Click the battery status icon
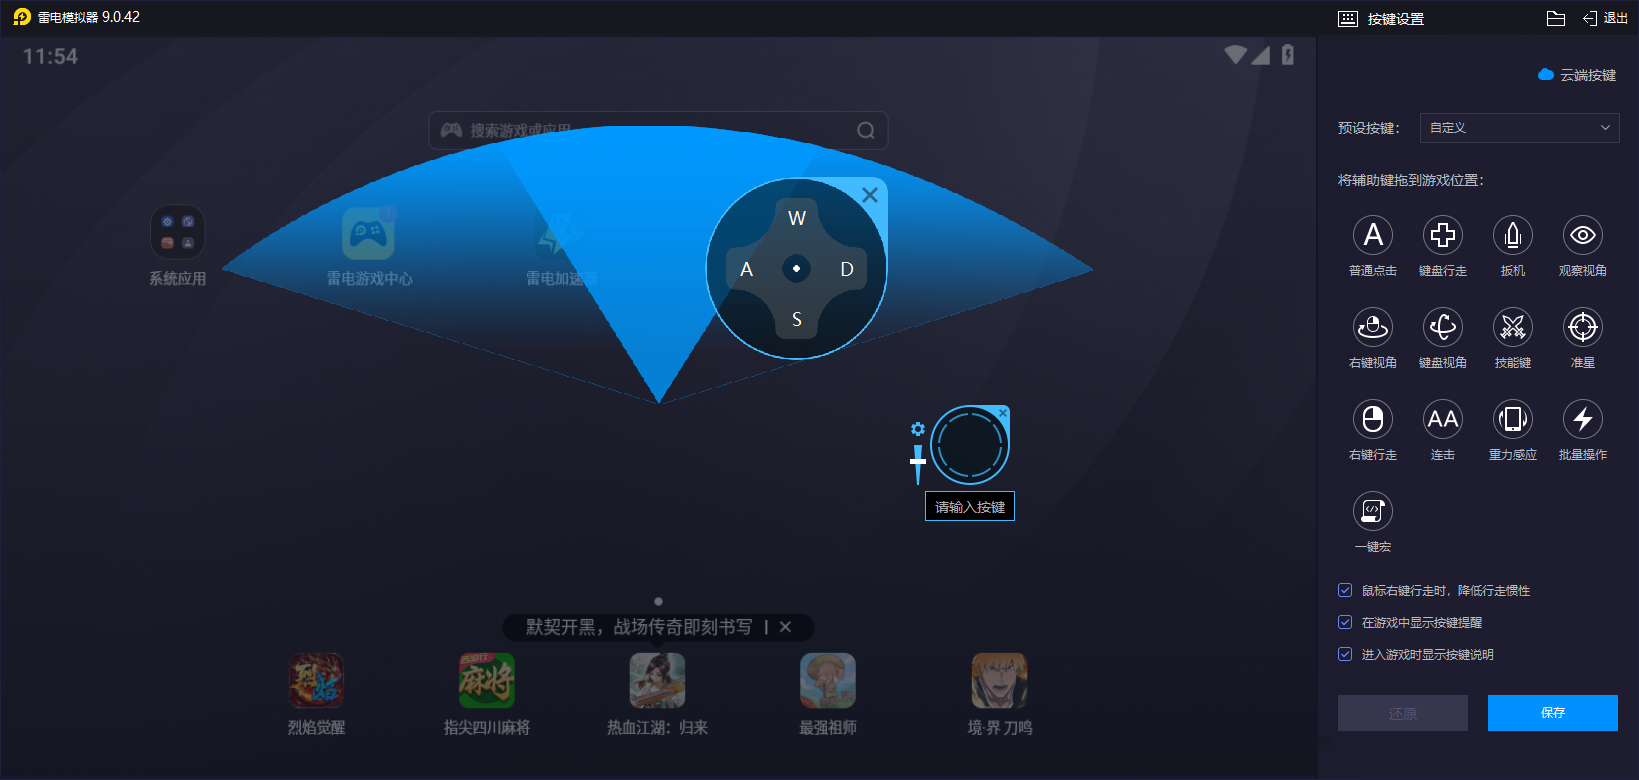Viewport: 1639px width, 780px height. tap(1288, 55)
